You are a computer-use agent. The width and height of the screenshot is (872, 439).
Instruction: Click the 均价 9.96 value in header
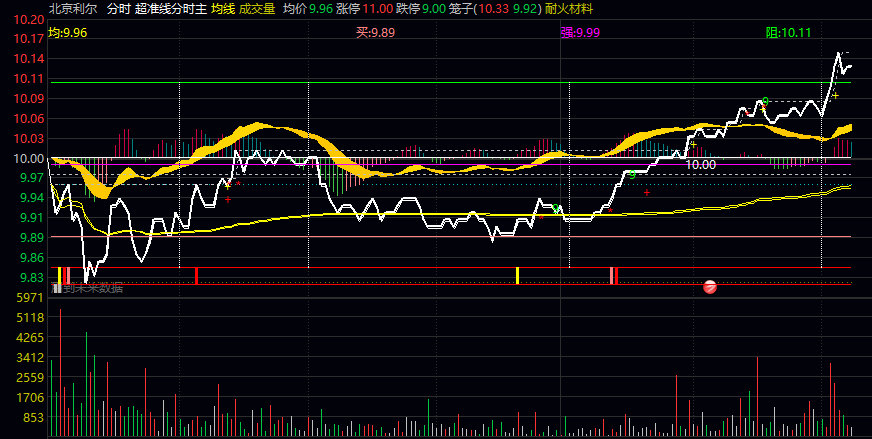click(308, 9)
